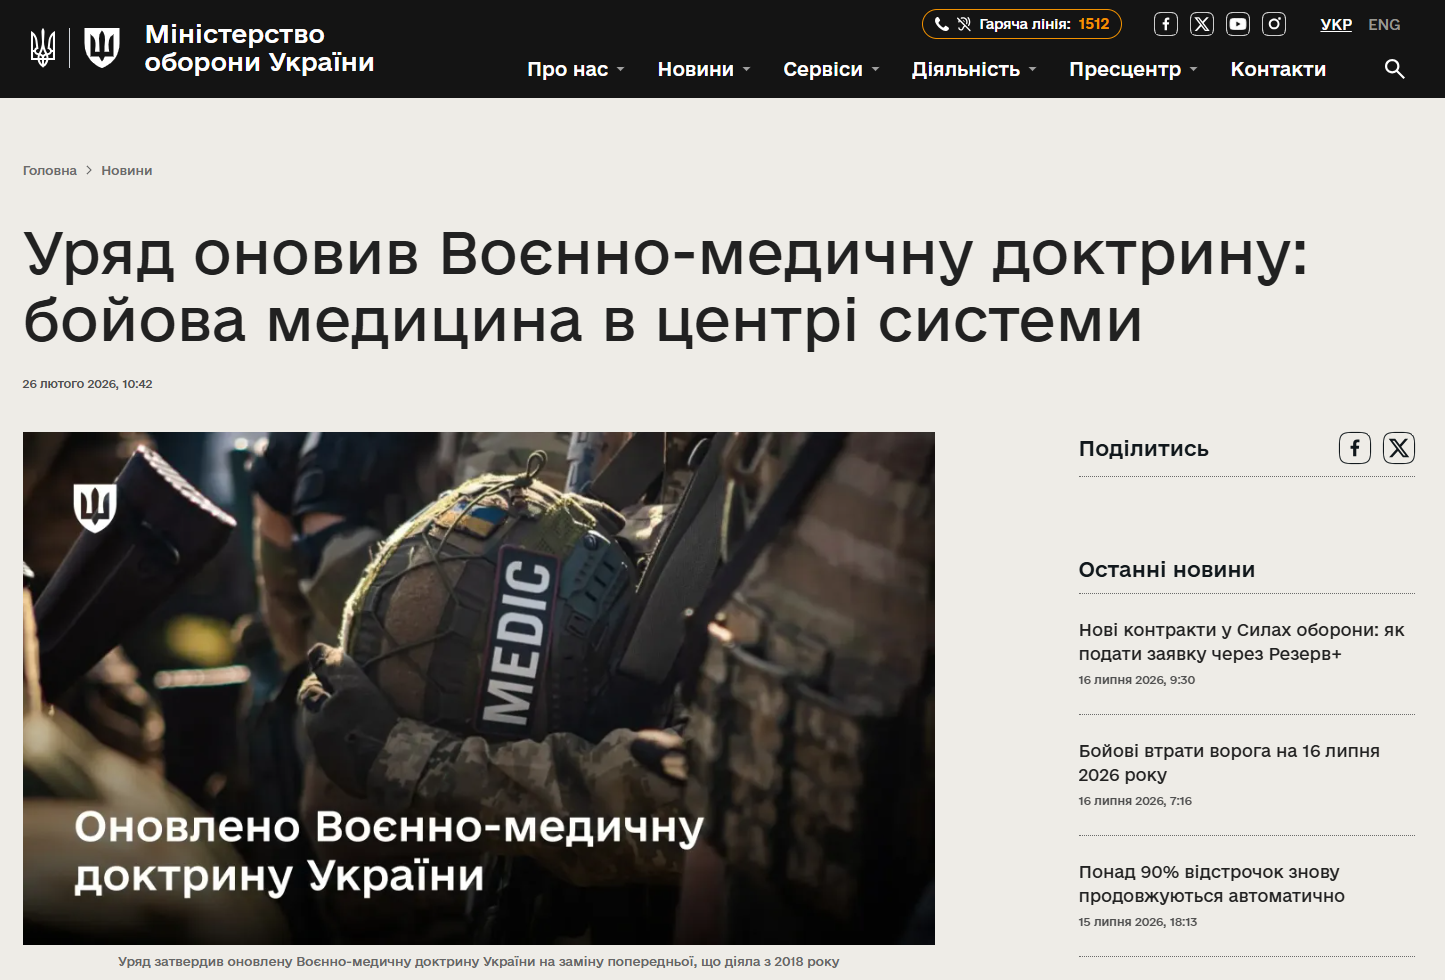Switch language to ENG
This screenshot has width=1445, height=980.
[x=1384, y=24]
